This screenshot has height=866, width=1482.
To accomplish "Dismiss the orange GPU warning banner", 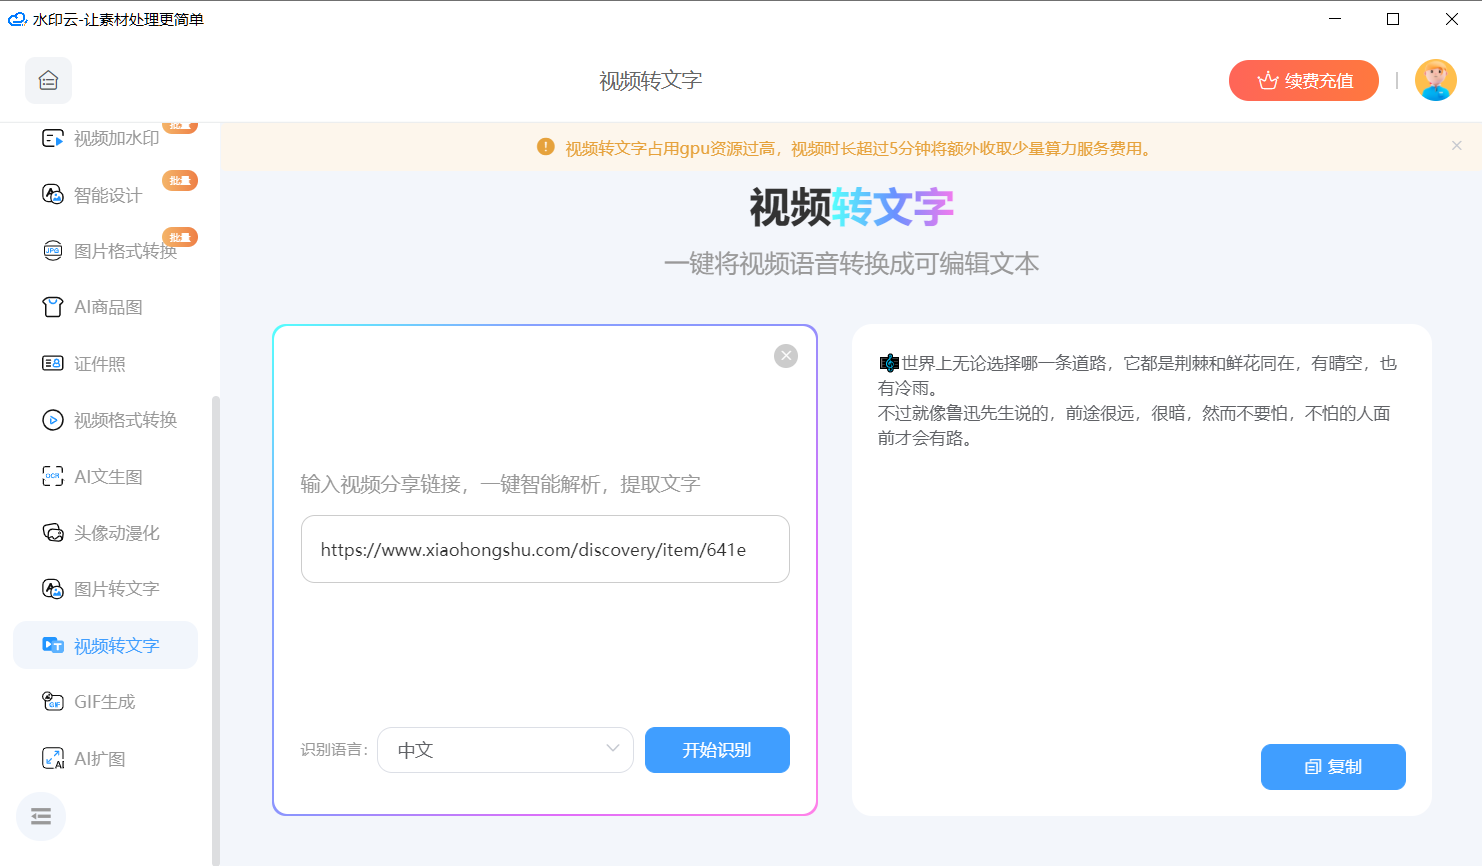I will [1456, 146].
